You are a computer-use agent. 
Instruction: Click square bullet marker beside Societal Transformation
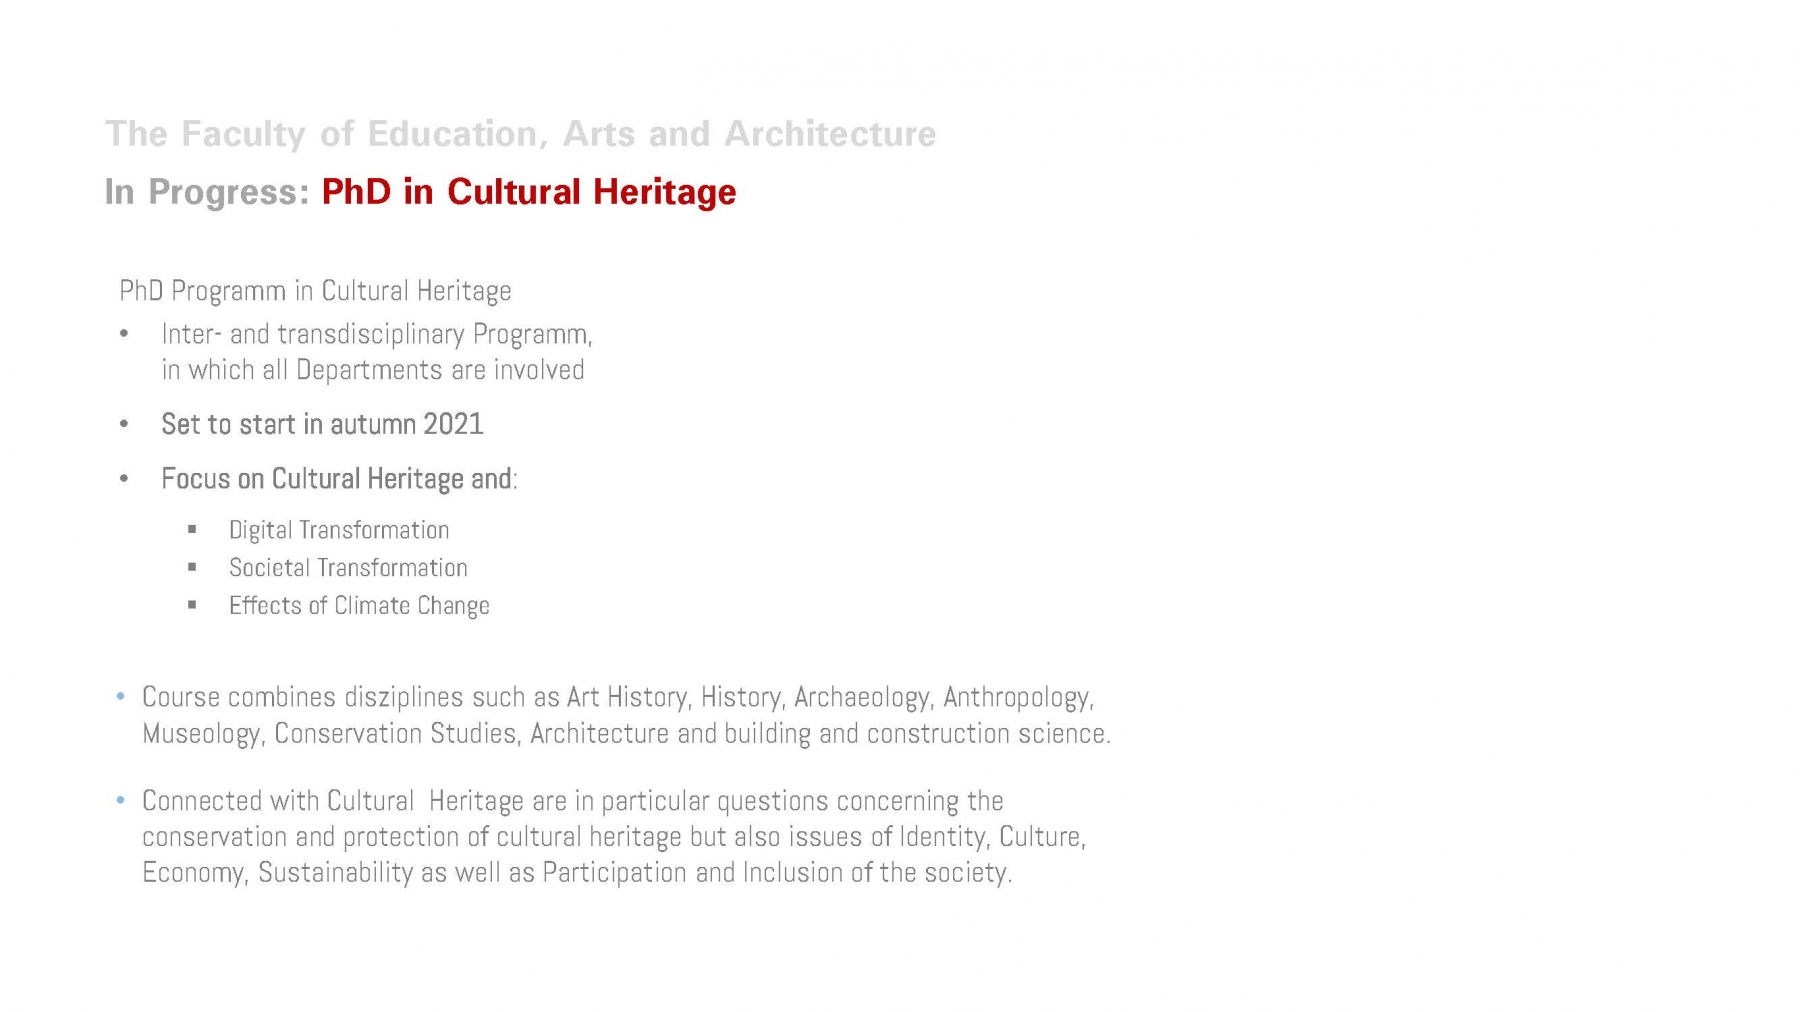pyautogui.click(x=192, y=567)
